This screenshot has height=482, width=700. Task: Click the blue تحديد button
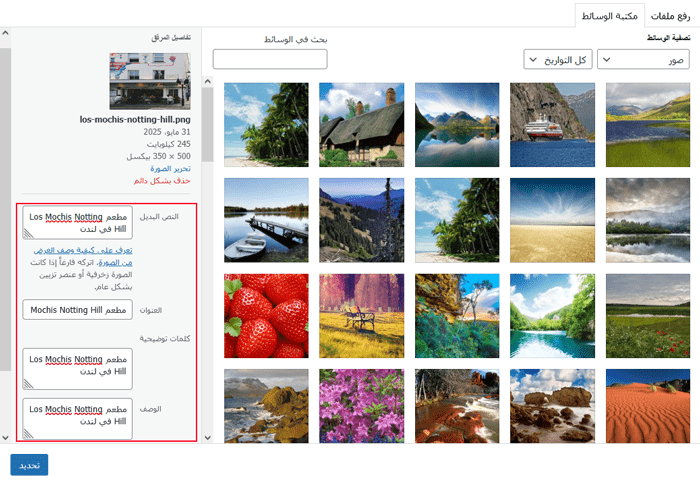tap(29, 465)
